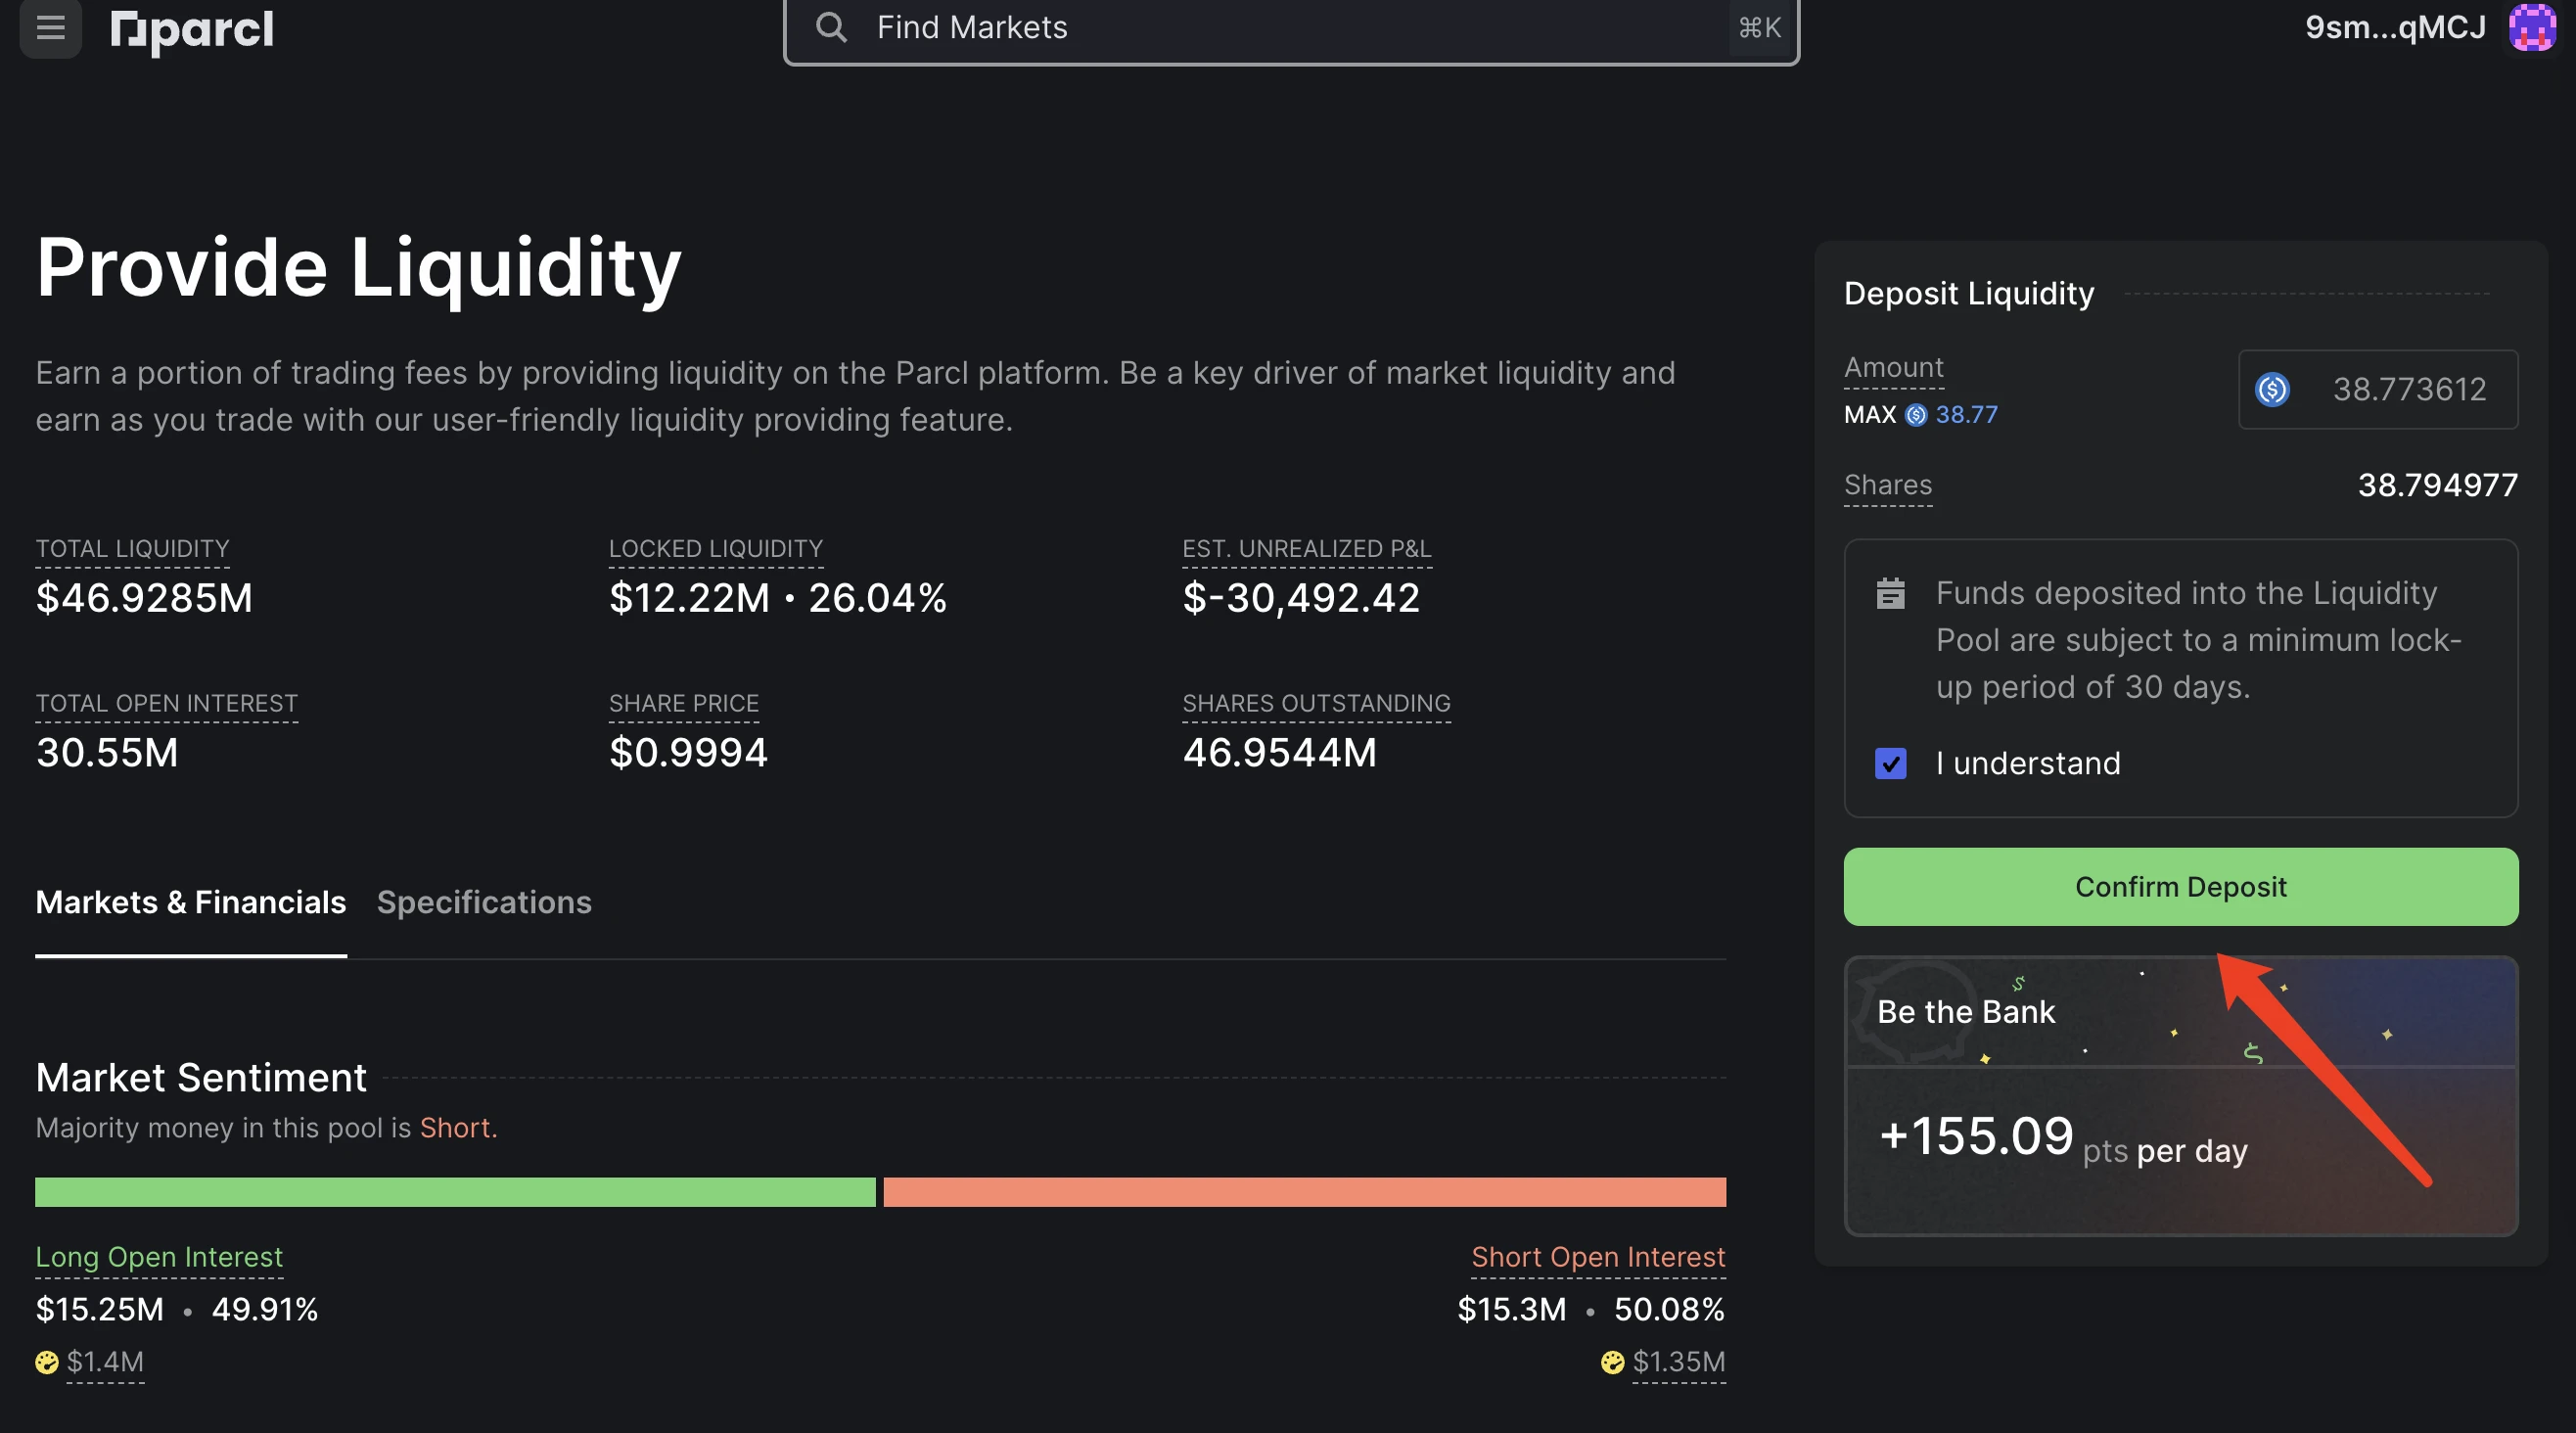Select the Markets & Financials tab
The height and width of the screenshot is (1433, 2576).
click(x=190, y=902)
